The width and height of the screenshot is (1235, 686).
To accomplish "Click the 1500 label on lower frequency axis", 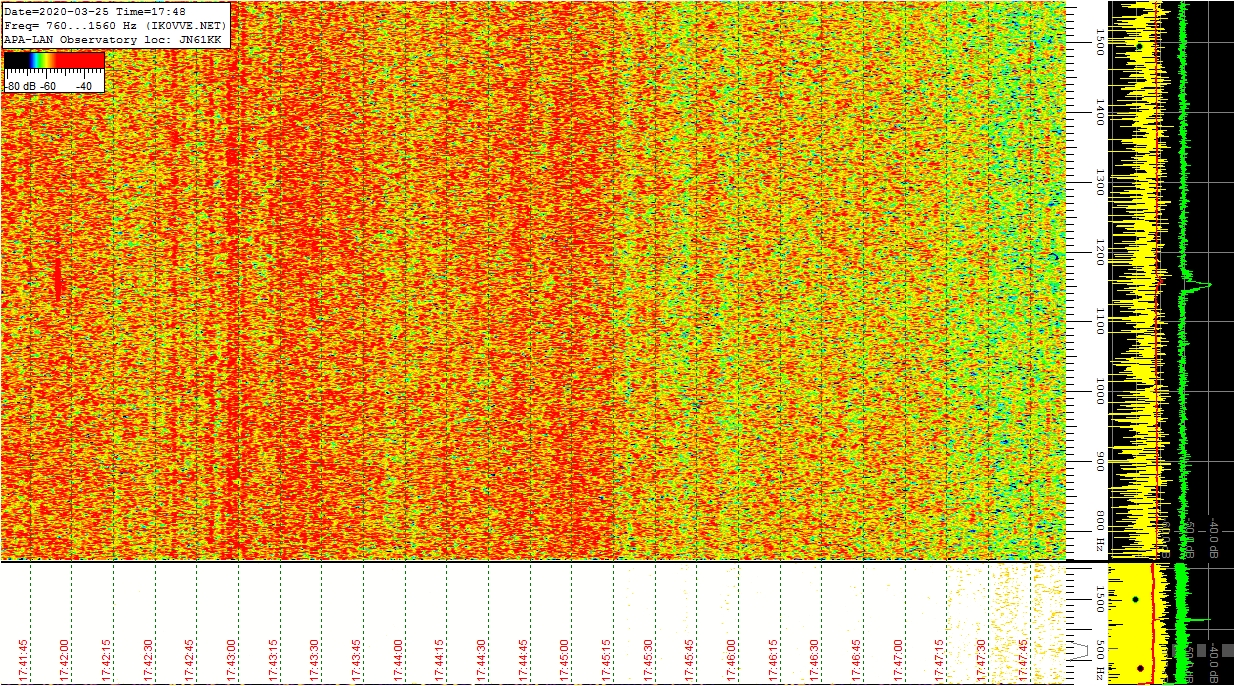I will 1100,598.
